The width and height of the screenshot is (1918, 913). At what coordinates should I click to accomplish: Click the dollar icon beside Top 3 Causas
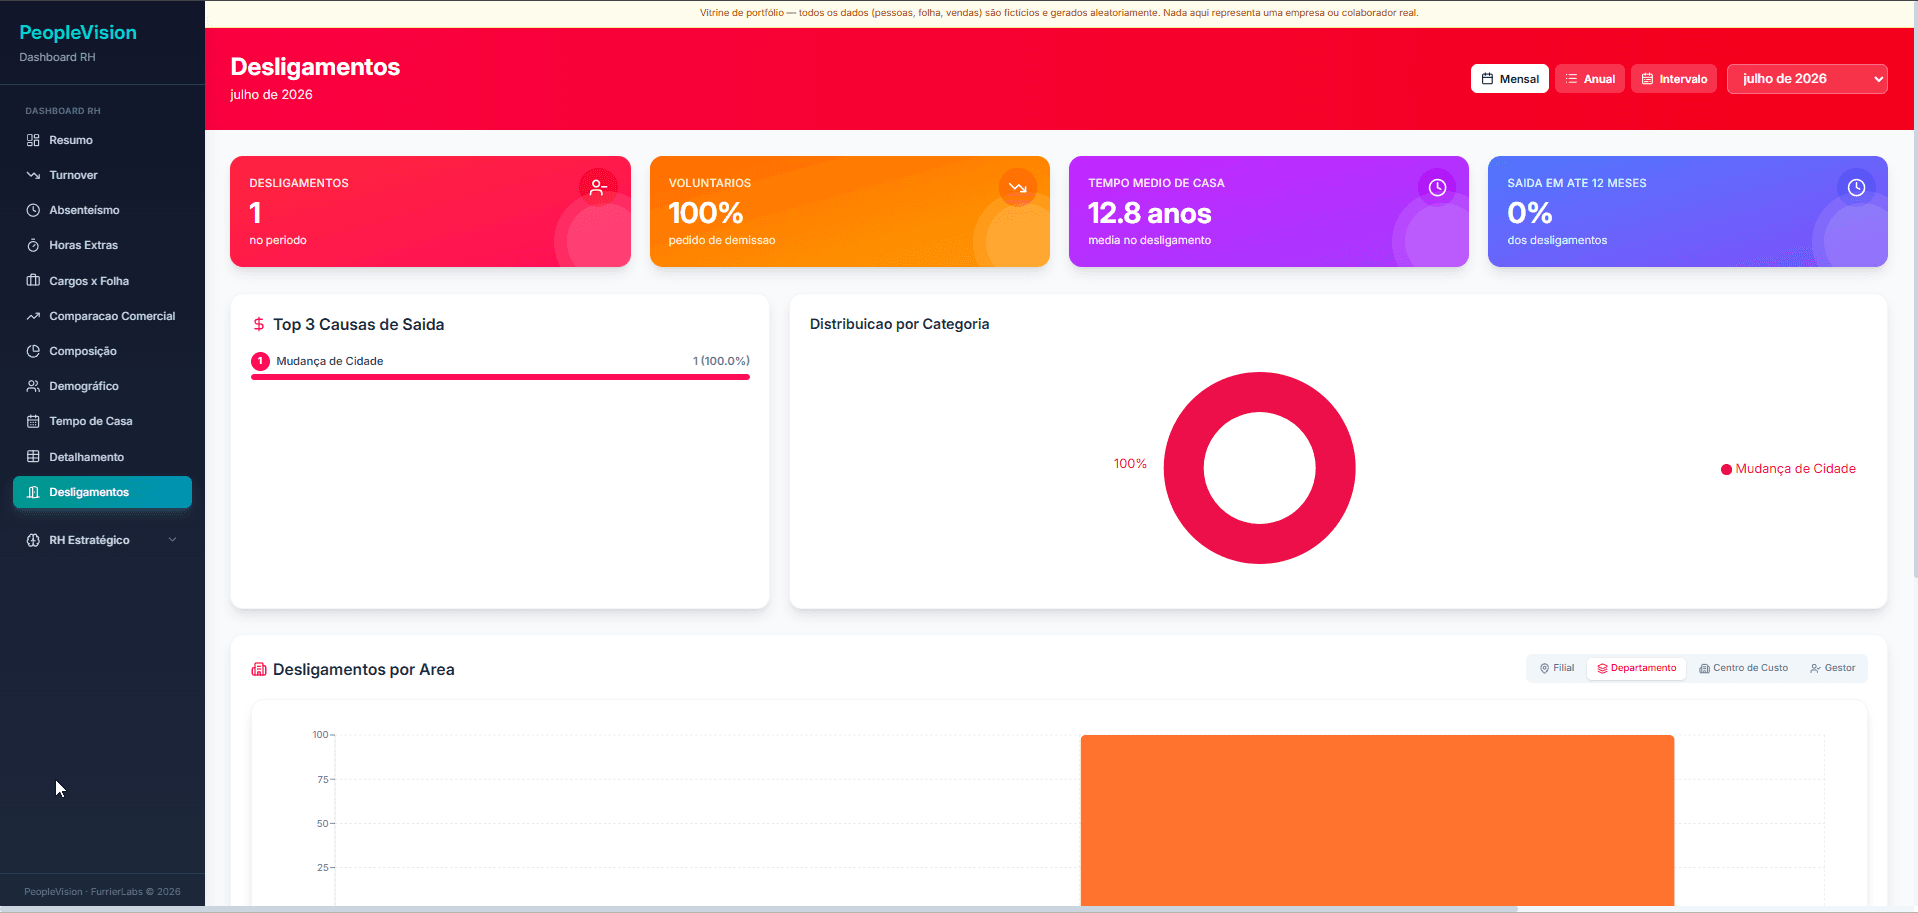pyautogui.click(x=259, y=324)
